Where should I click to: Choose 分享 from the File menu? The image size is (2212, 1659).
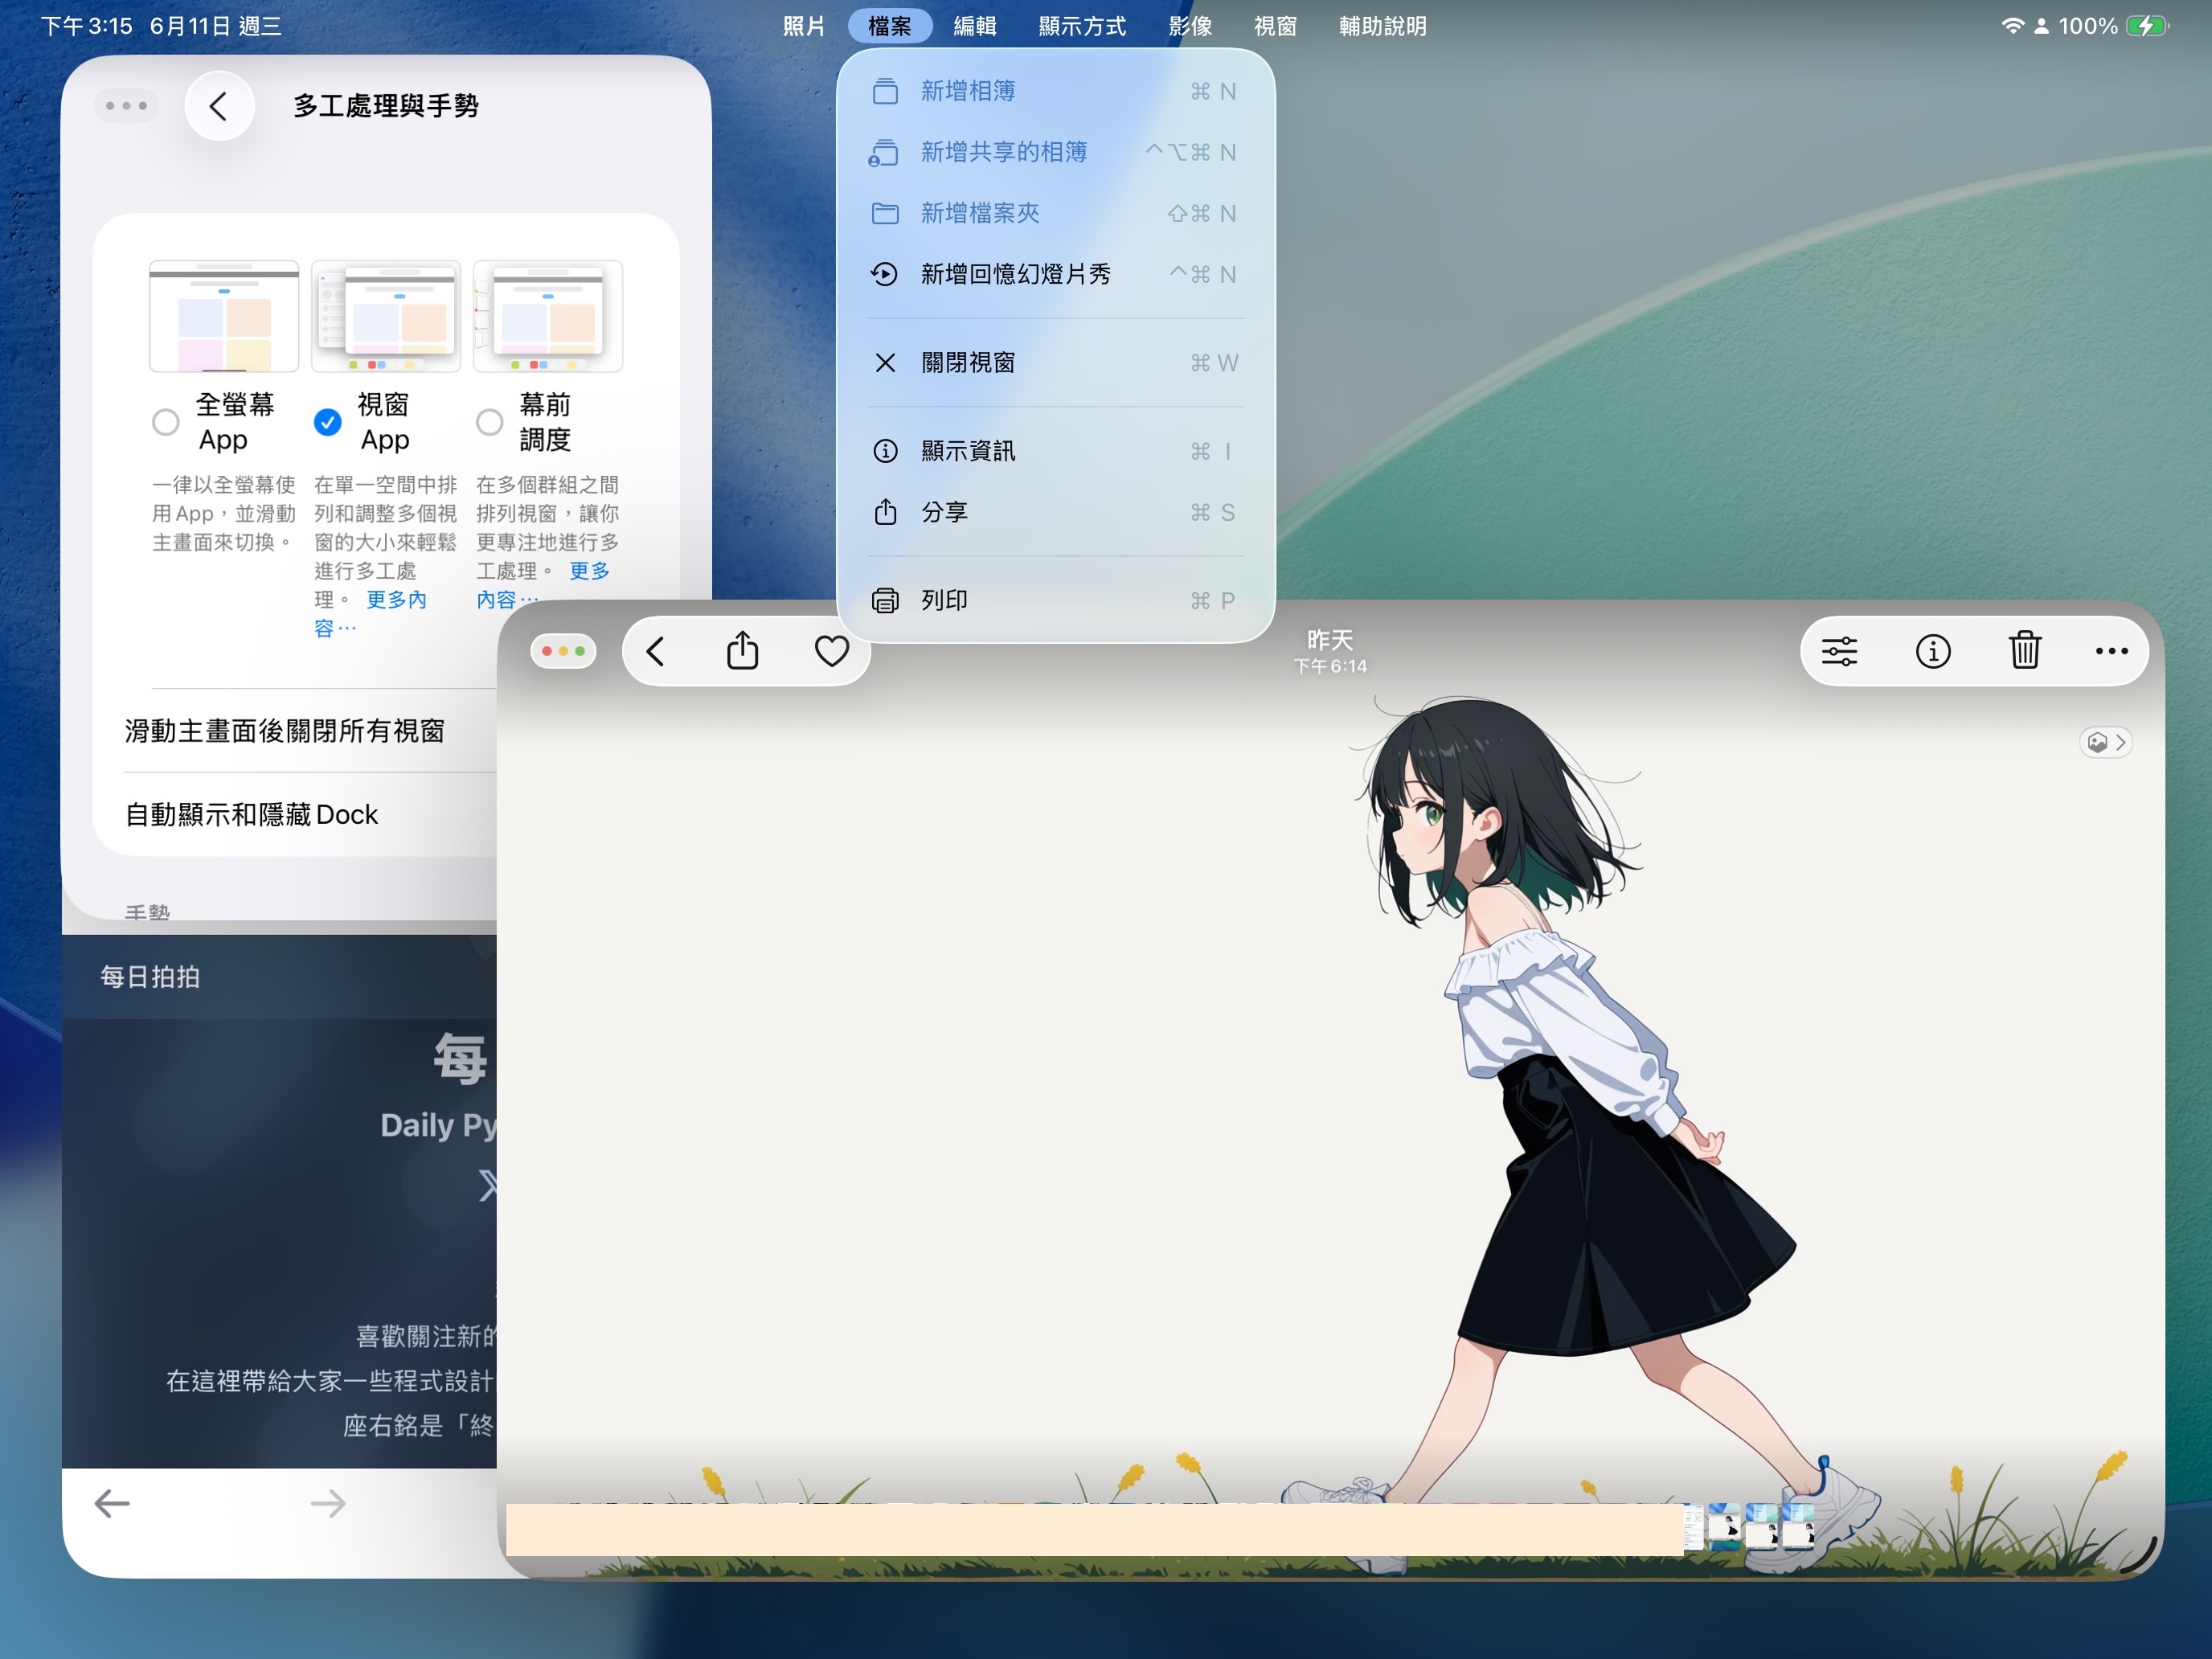[x=1055, y=512]
